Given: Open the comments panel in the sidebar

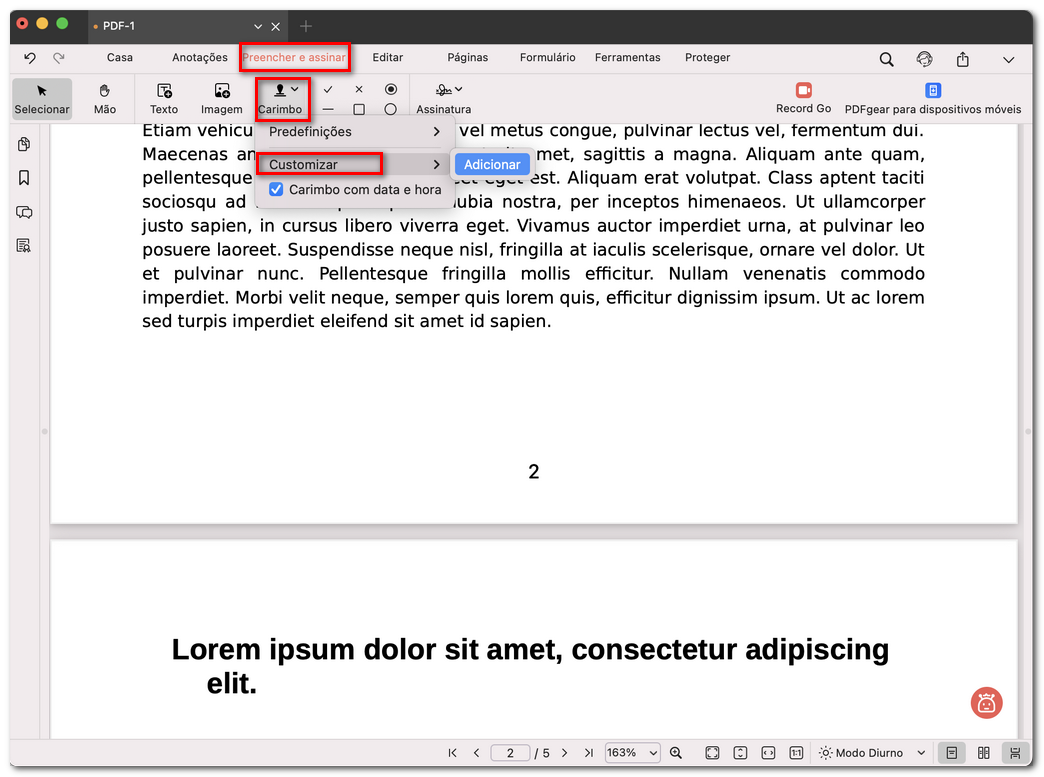Looking at the screenshot, I should point(23,212).
